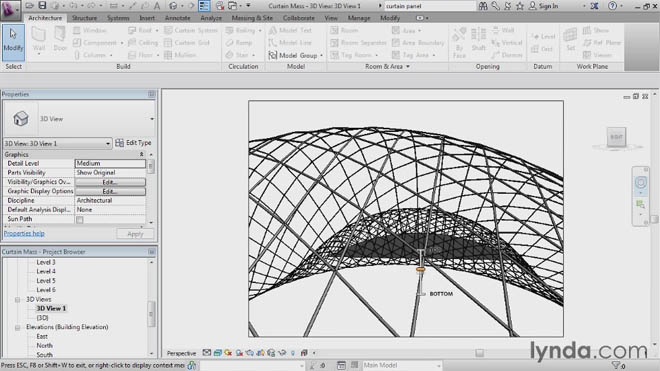Click the Default 3D View icon in quick access toolbar

173,6
